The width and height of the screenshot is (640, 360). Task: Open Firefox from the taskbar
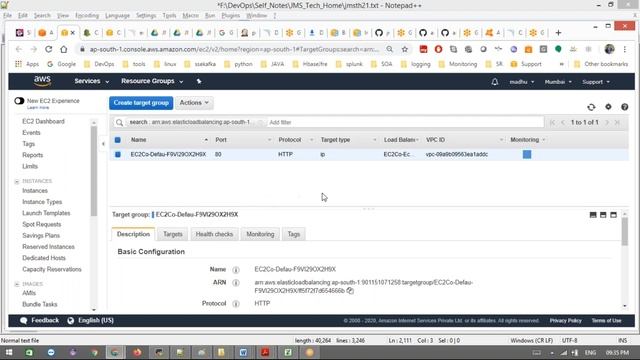137,352
